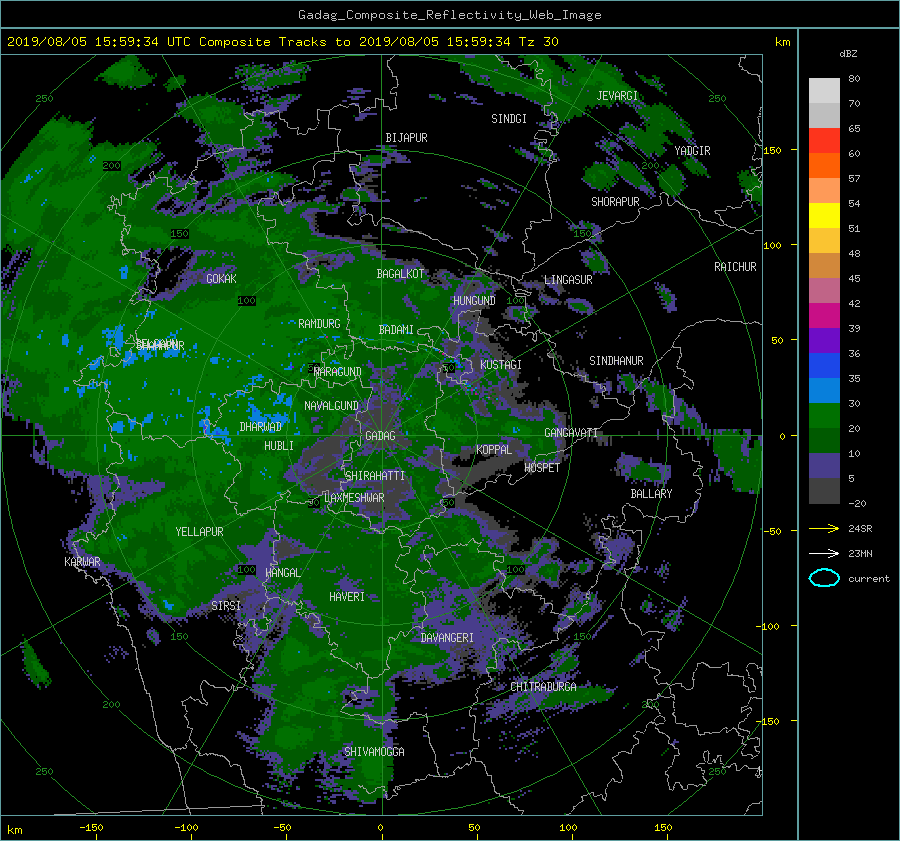Click the Gadag_Composite_Reflectivity_Web_Image title

(449, 15)
